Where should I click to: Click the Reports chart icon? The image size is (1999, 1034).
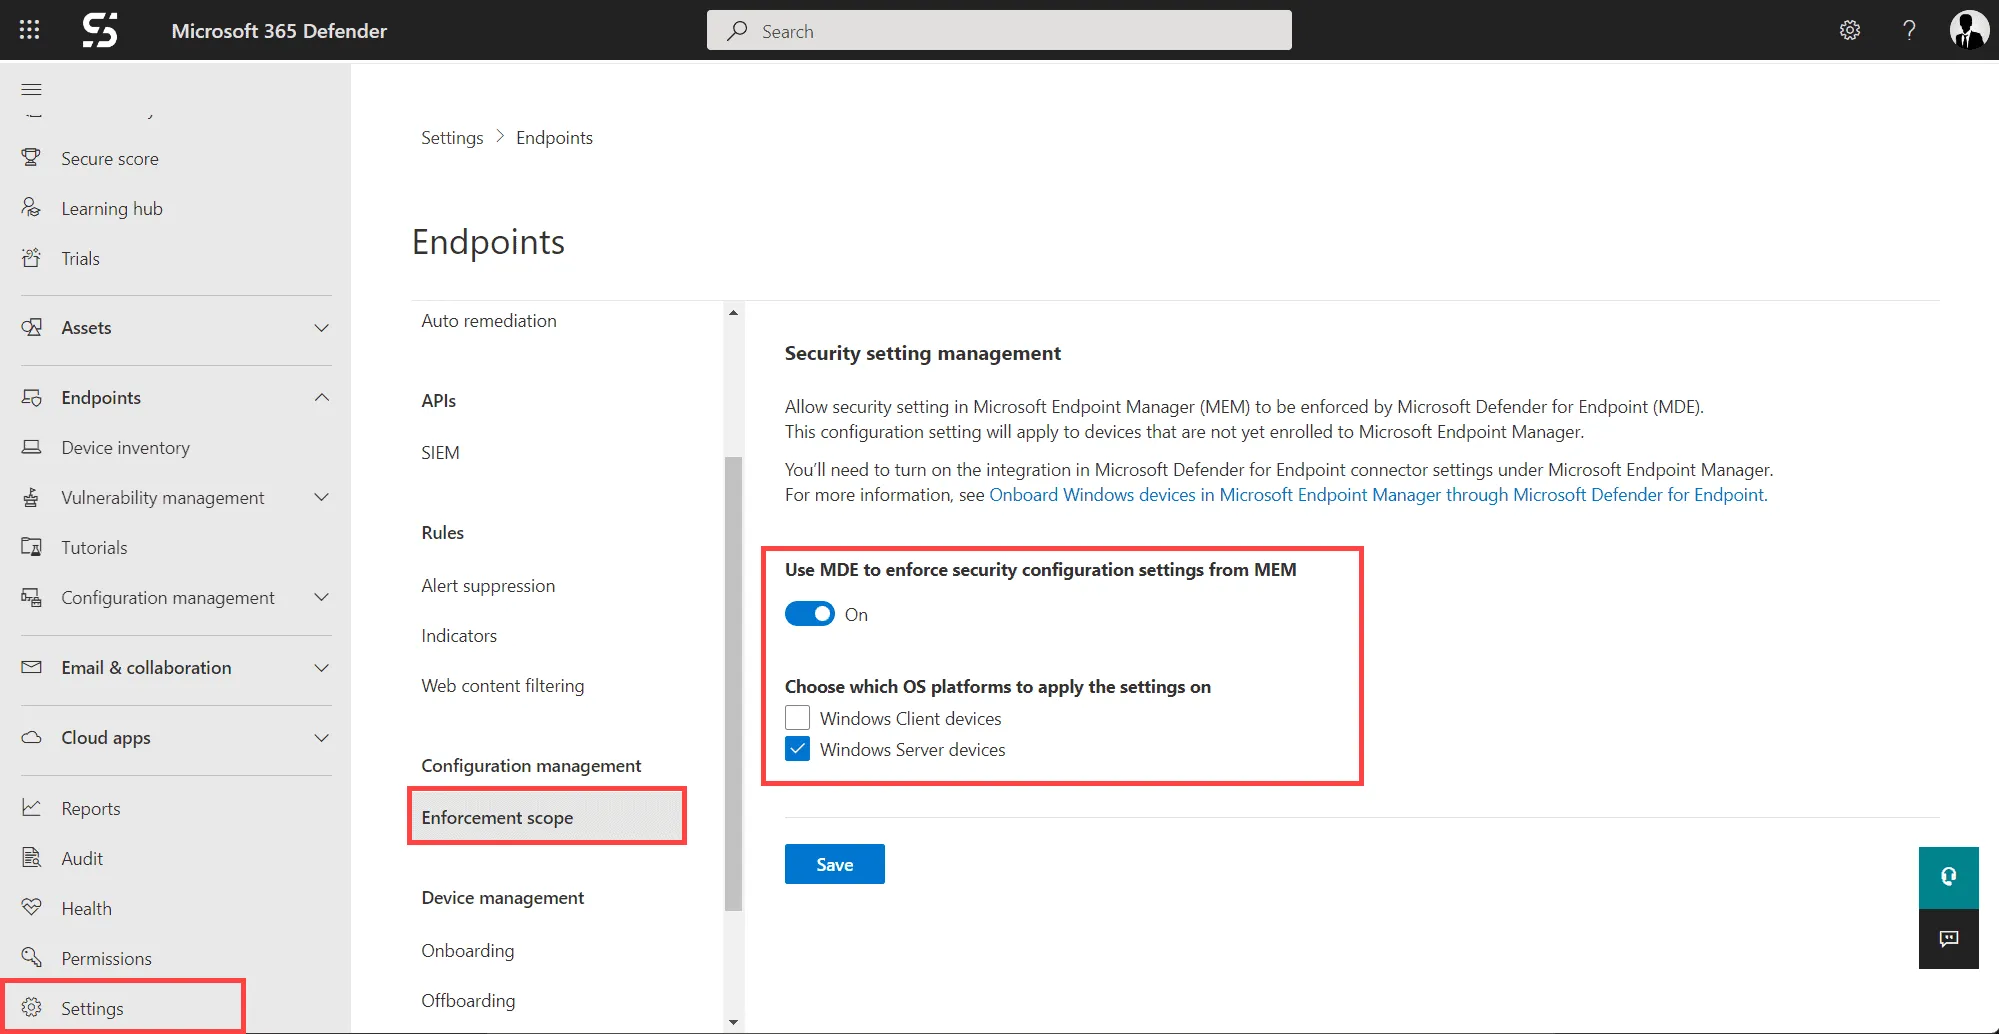(32, 807)
